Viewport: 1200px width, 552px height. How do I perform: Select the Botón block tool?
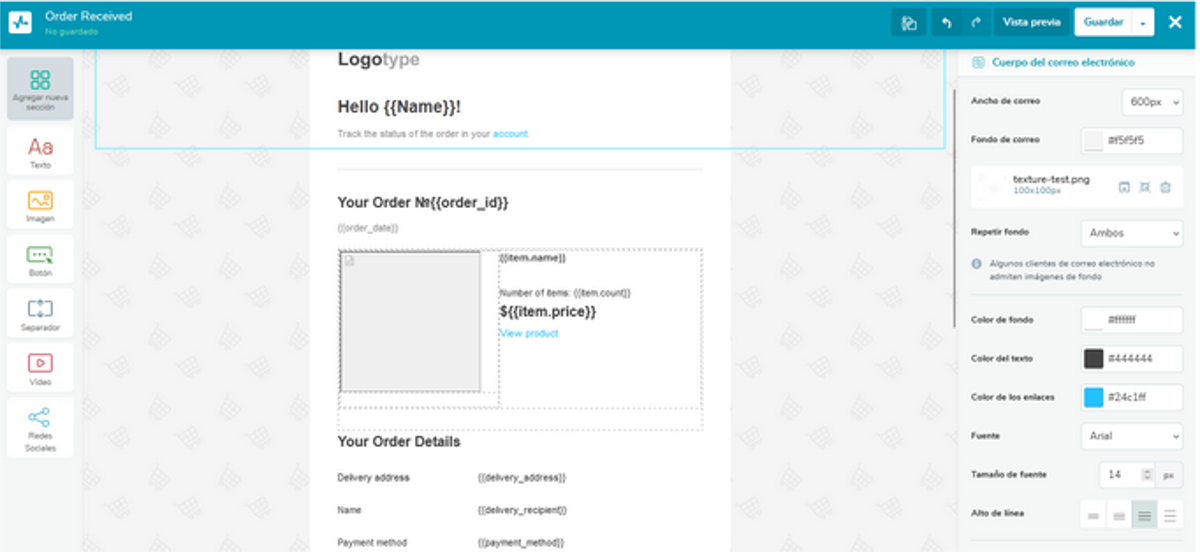point(40,260)
